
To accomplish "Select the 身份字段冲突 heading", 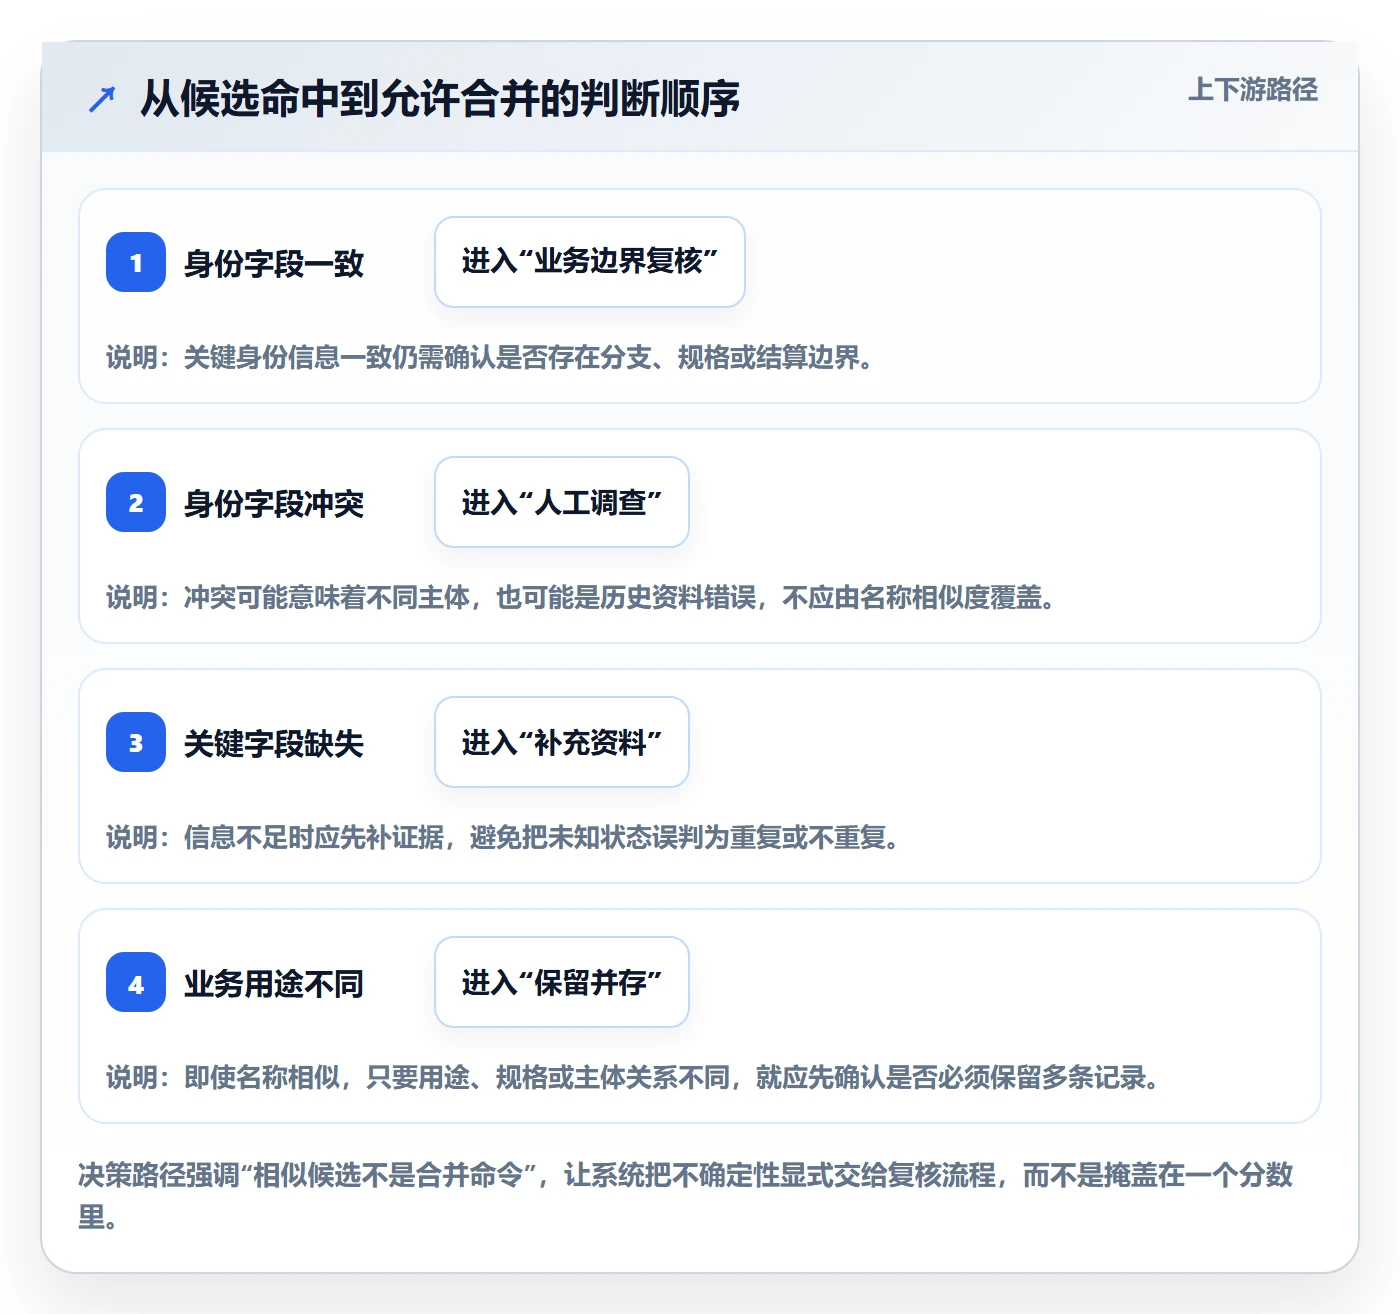I will pos(274,504).
